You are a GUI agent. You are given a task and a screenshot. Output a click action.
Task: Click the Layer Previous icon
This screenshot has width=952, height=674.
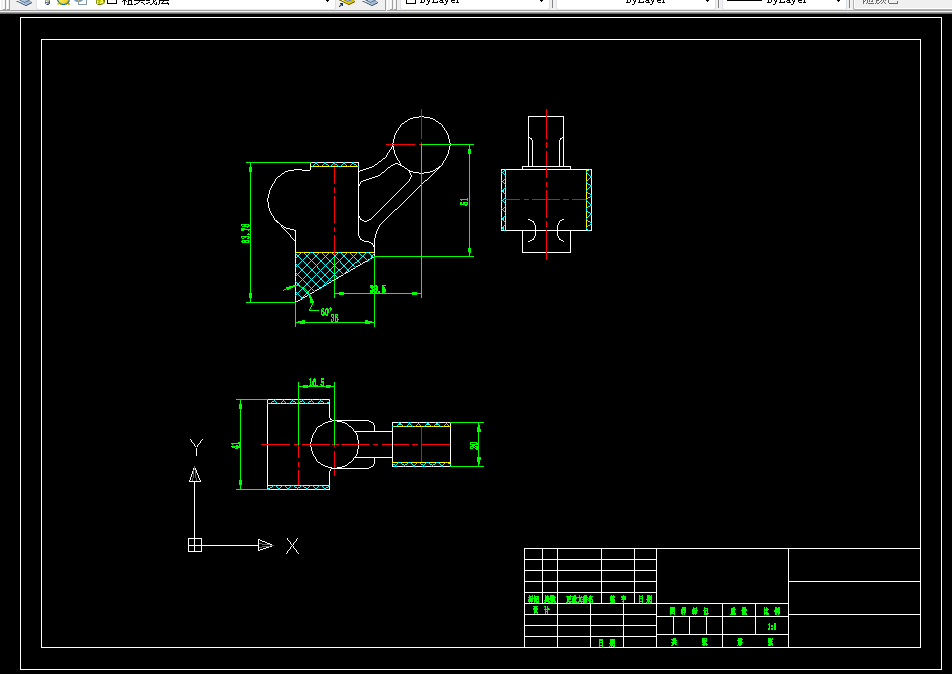(370, 2)
